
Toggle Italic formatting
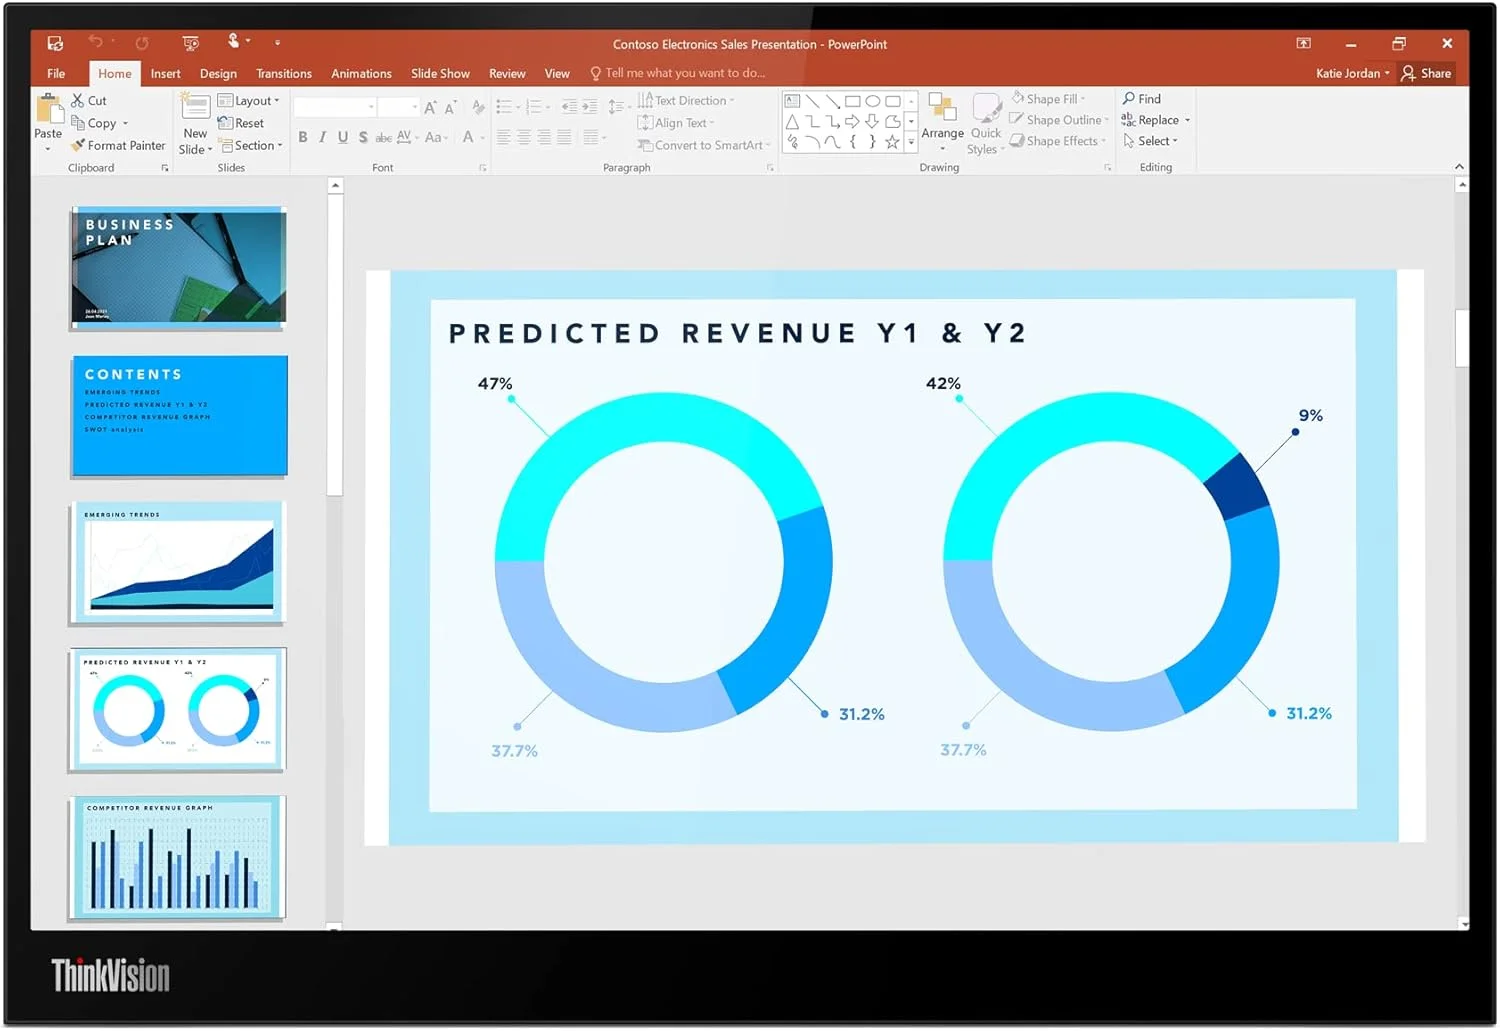tap(322, 138)
